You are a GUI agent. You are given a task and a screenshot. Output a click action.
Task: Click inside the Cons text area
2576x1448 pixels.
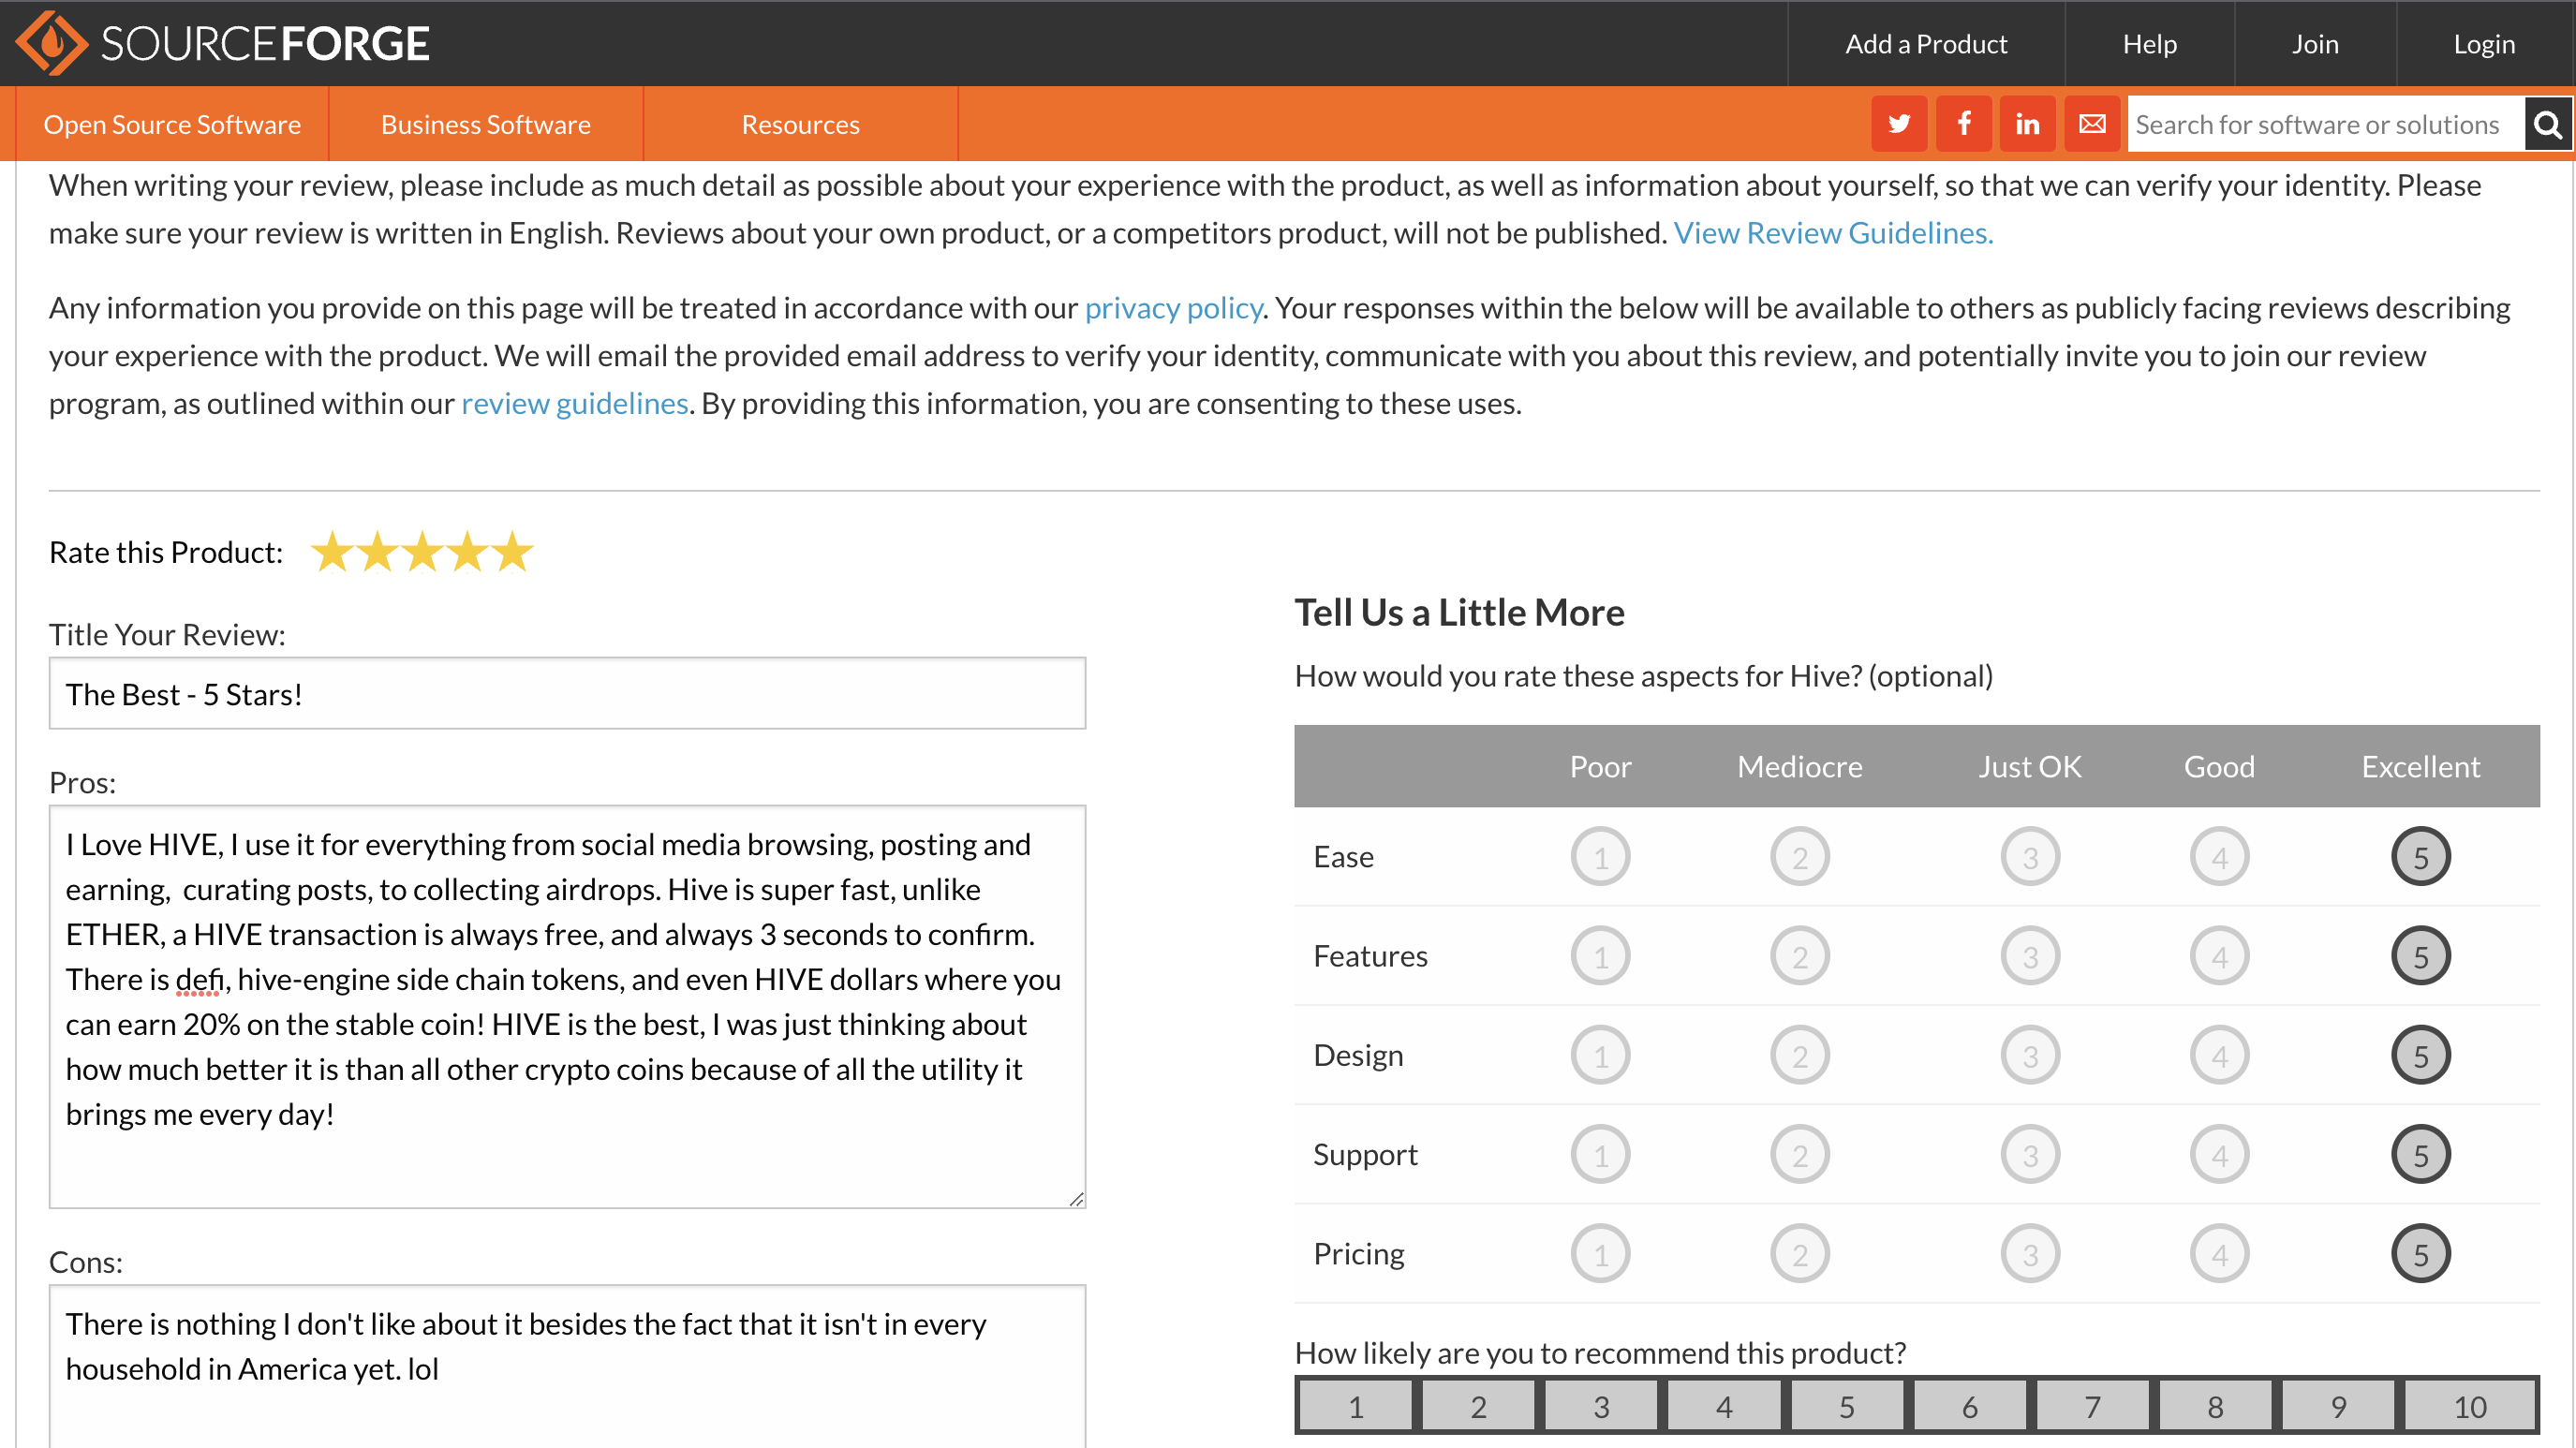point(567,1365)
